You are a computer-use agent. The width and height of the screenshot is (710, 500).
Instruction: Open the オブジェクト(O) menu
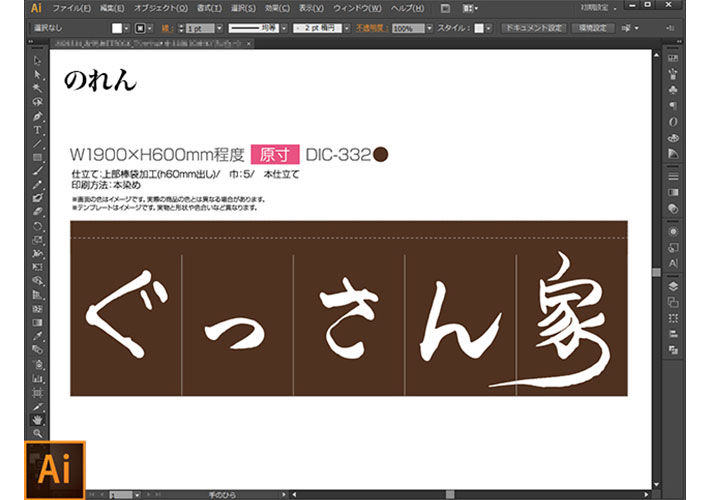pos(161,8)
